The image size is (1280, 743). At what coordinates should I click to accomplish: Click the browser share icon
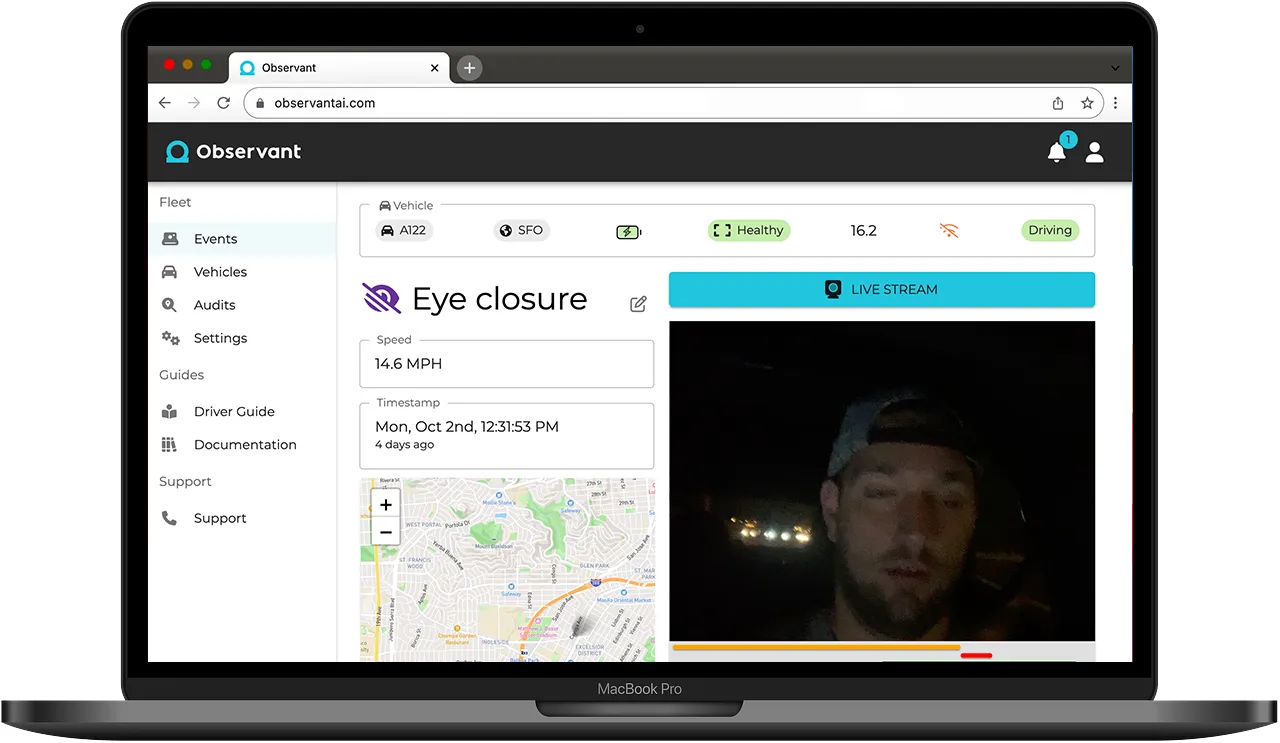1058,103
